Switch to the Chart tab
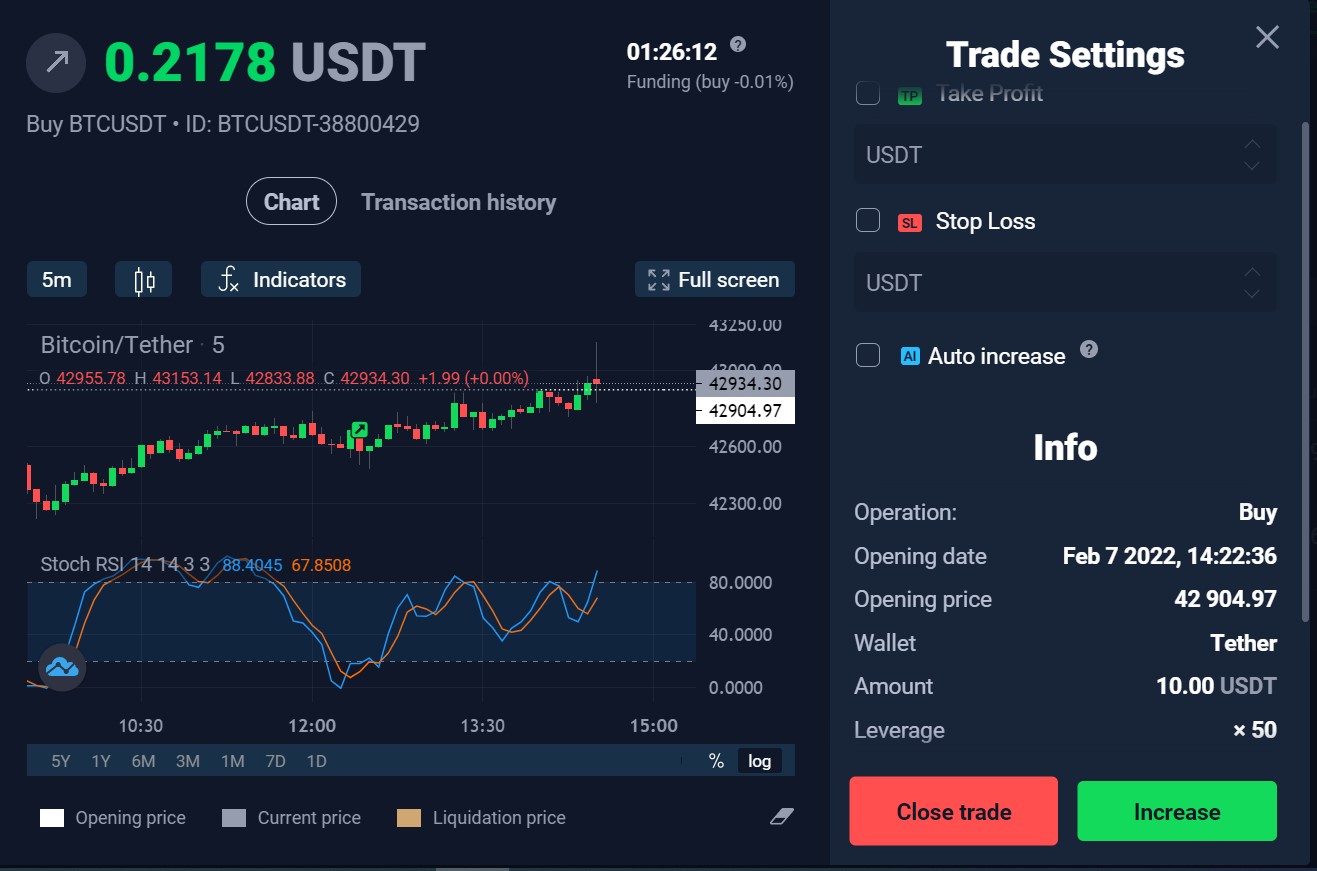Screen dimensions: 1317x871 [x=291, y=202]
